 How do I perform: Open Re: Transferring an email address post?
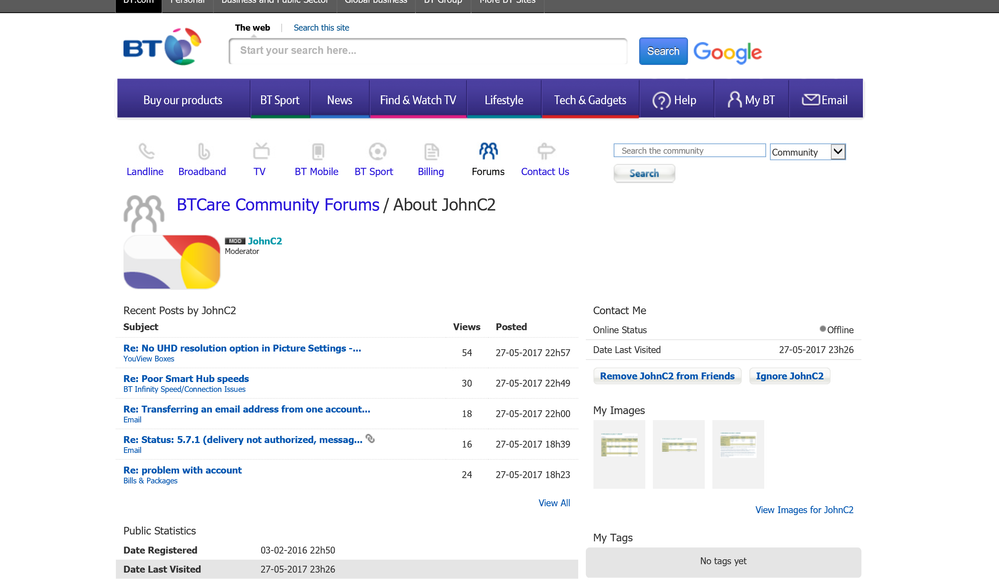[x=247, y=409]
